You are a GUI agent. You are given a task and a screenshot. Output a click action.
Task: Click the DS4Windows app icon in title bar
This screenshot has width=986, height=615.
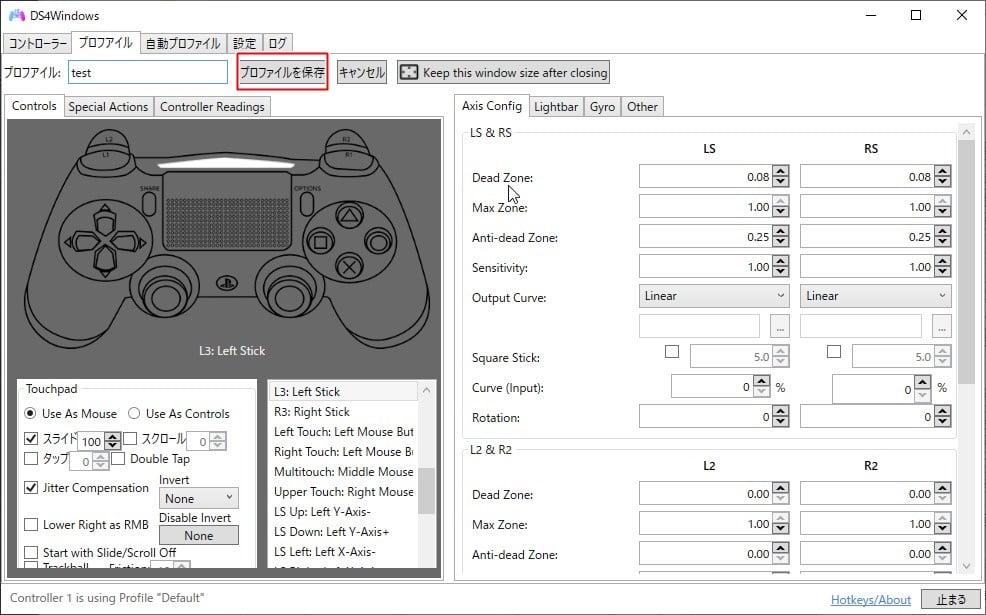coord(17,15)
